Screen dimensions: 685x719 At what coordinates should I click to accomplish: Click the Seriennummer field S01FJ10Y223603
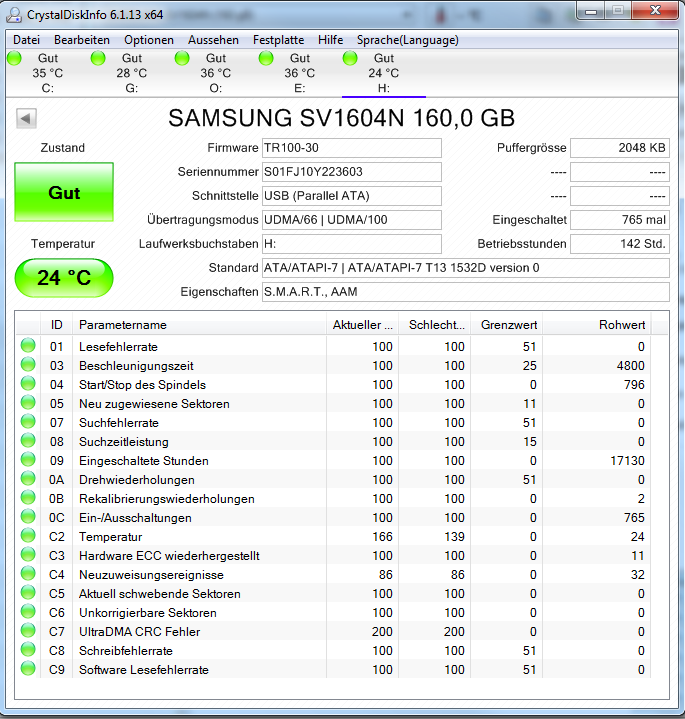point(352,172)
